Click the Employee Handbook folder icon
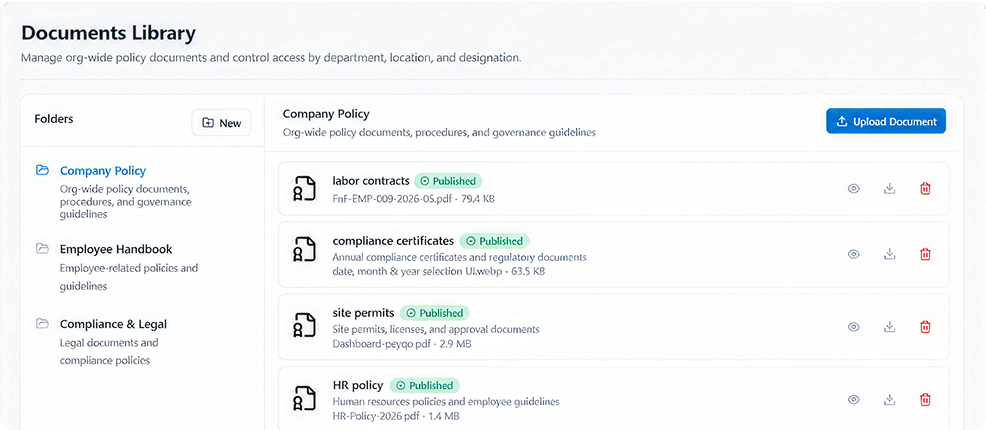Screen dimensions: 986x430 42,248
